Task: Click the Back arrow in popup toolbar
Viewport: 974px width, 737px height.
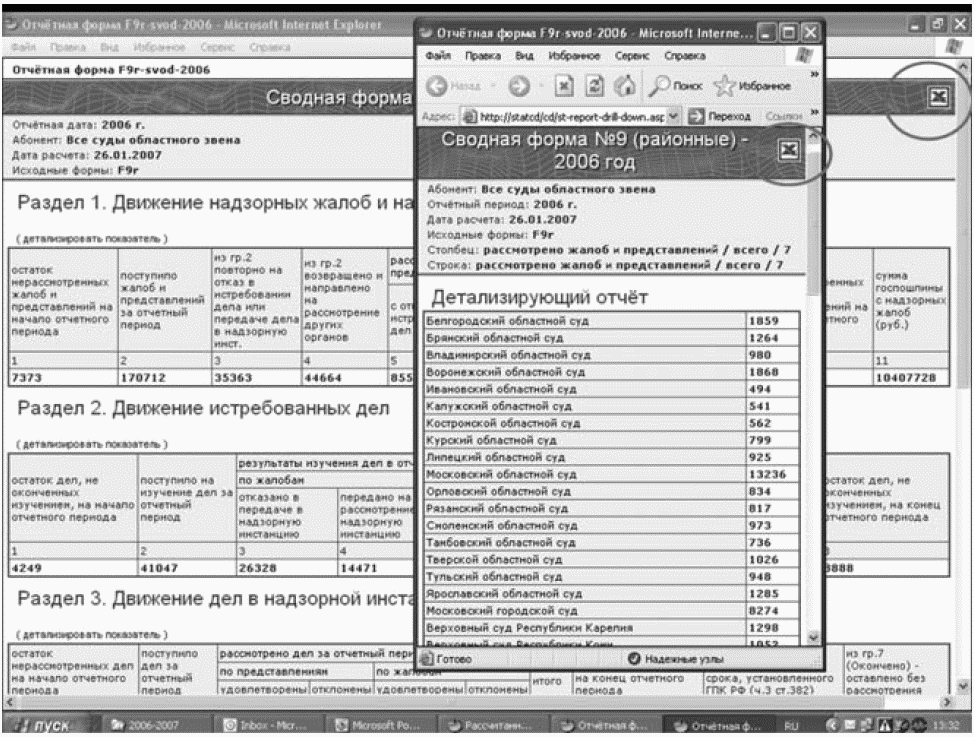Action: coord(437,86)
